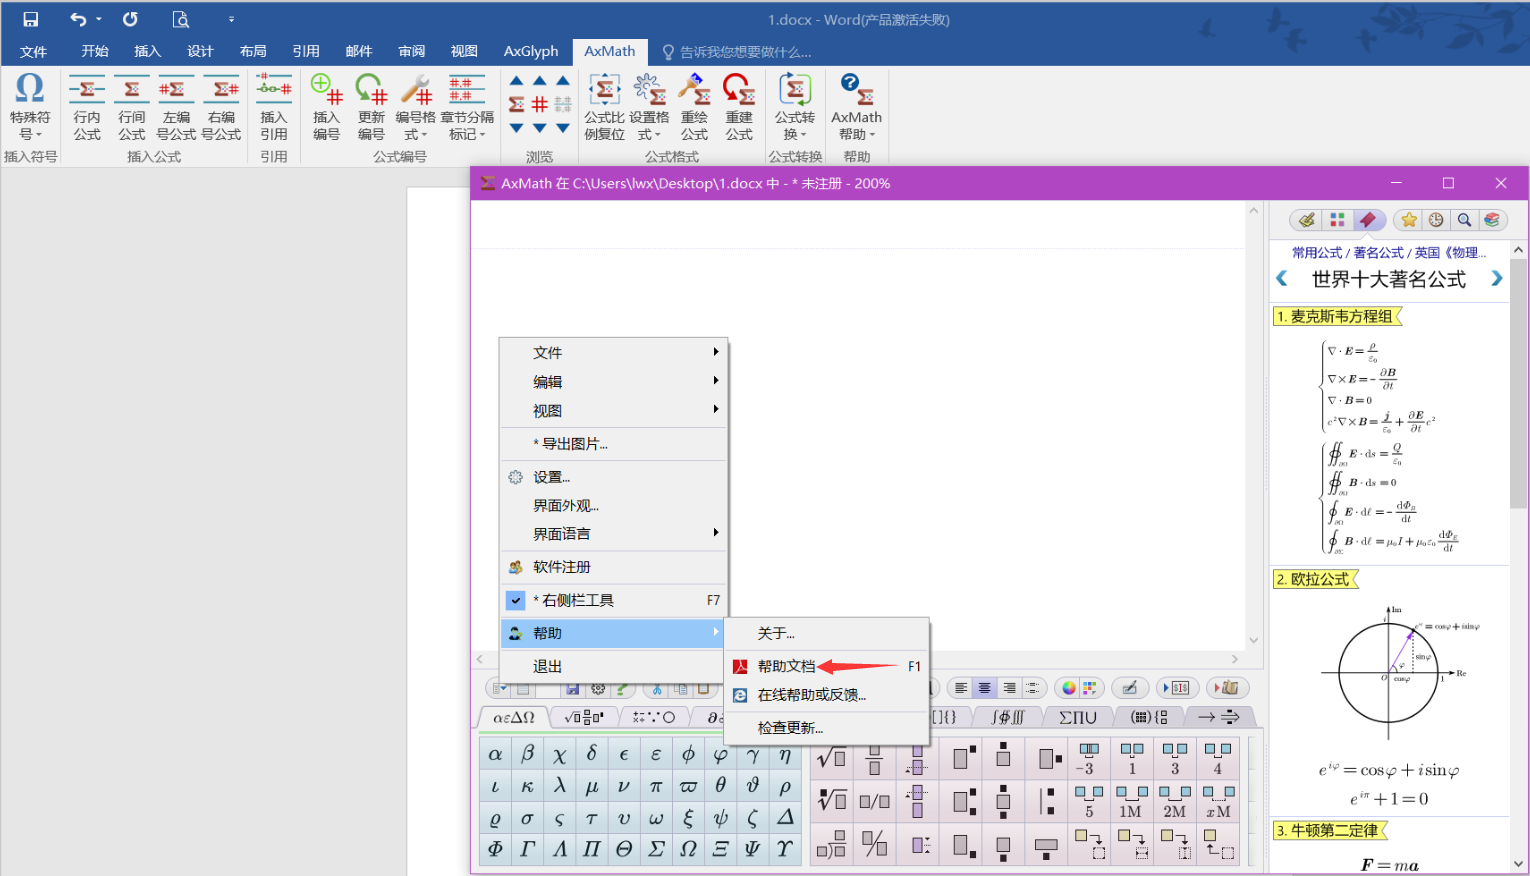The image size is (1530, 876).
Task: Click 公式比例复位 (reset formula scale)
Action: click(x=604, y=108)
